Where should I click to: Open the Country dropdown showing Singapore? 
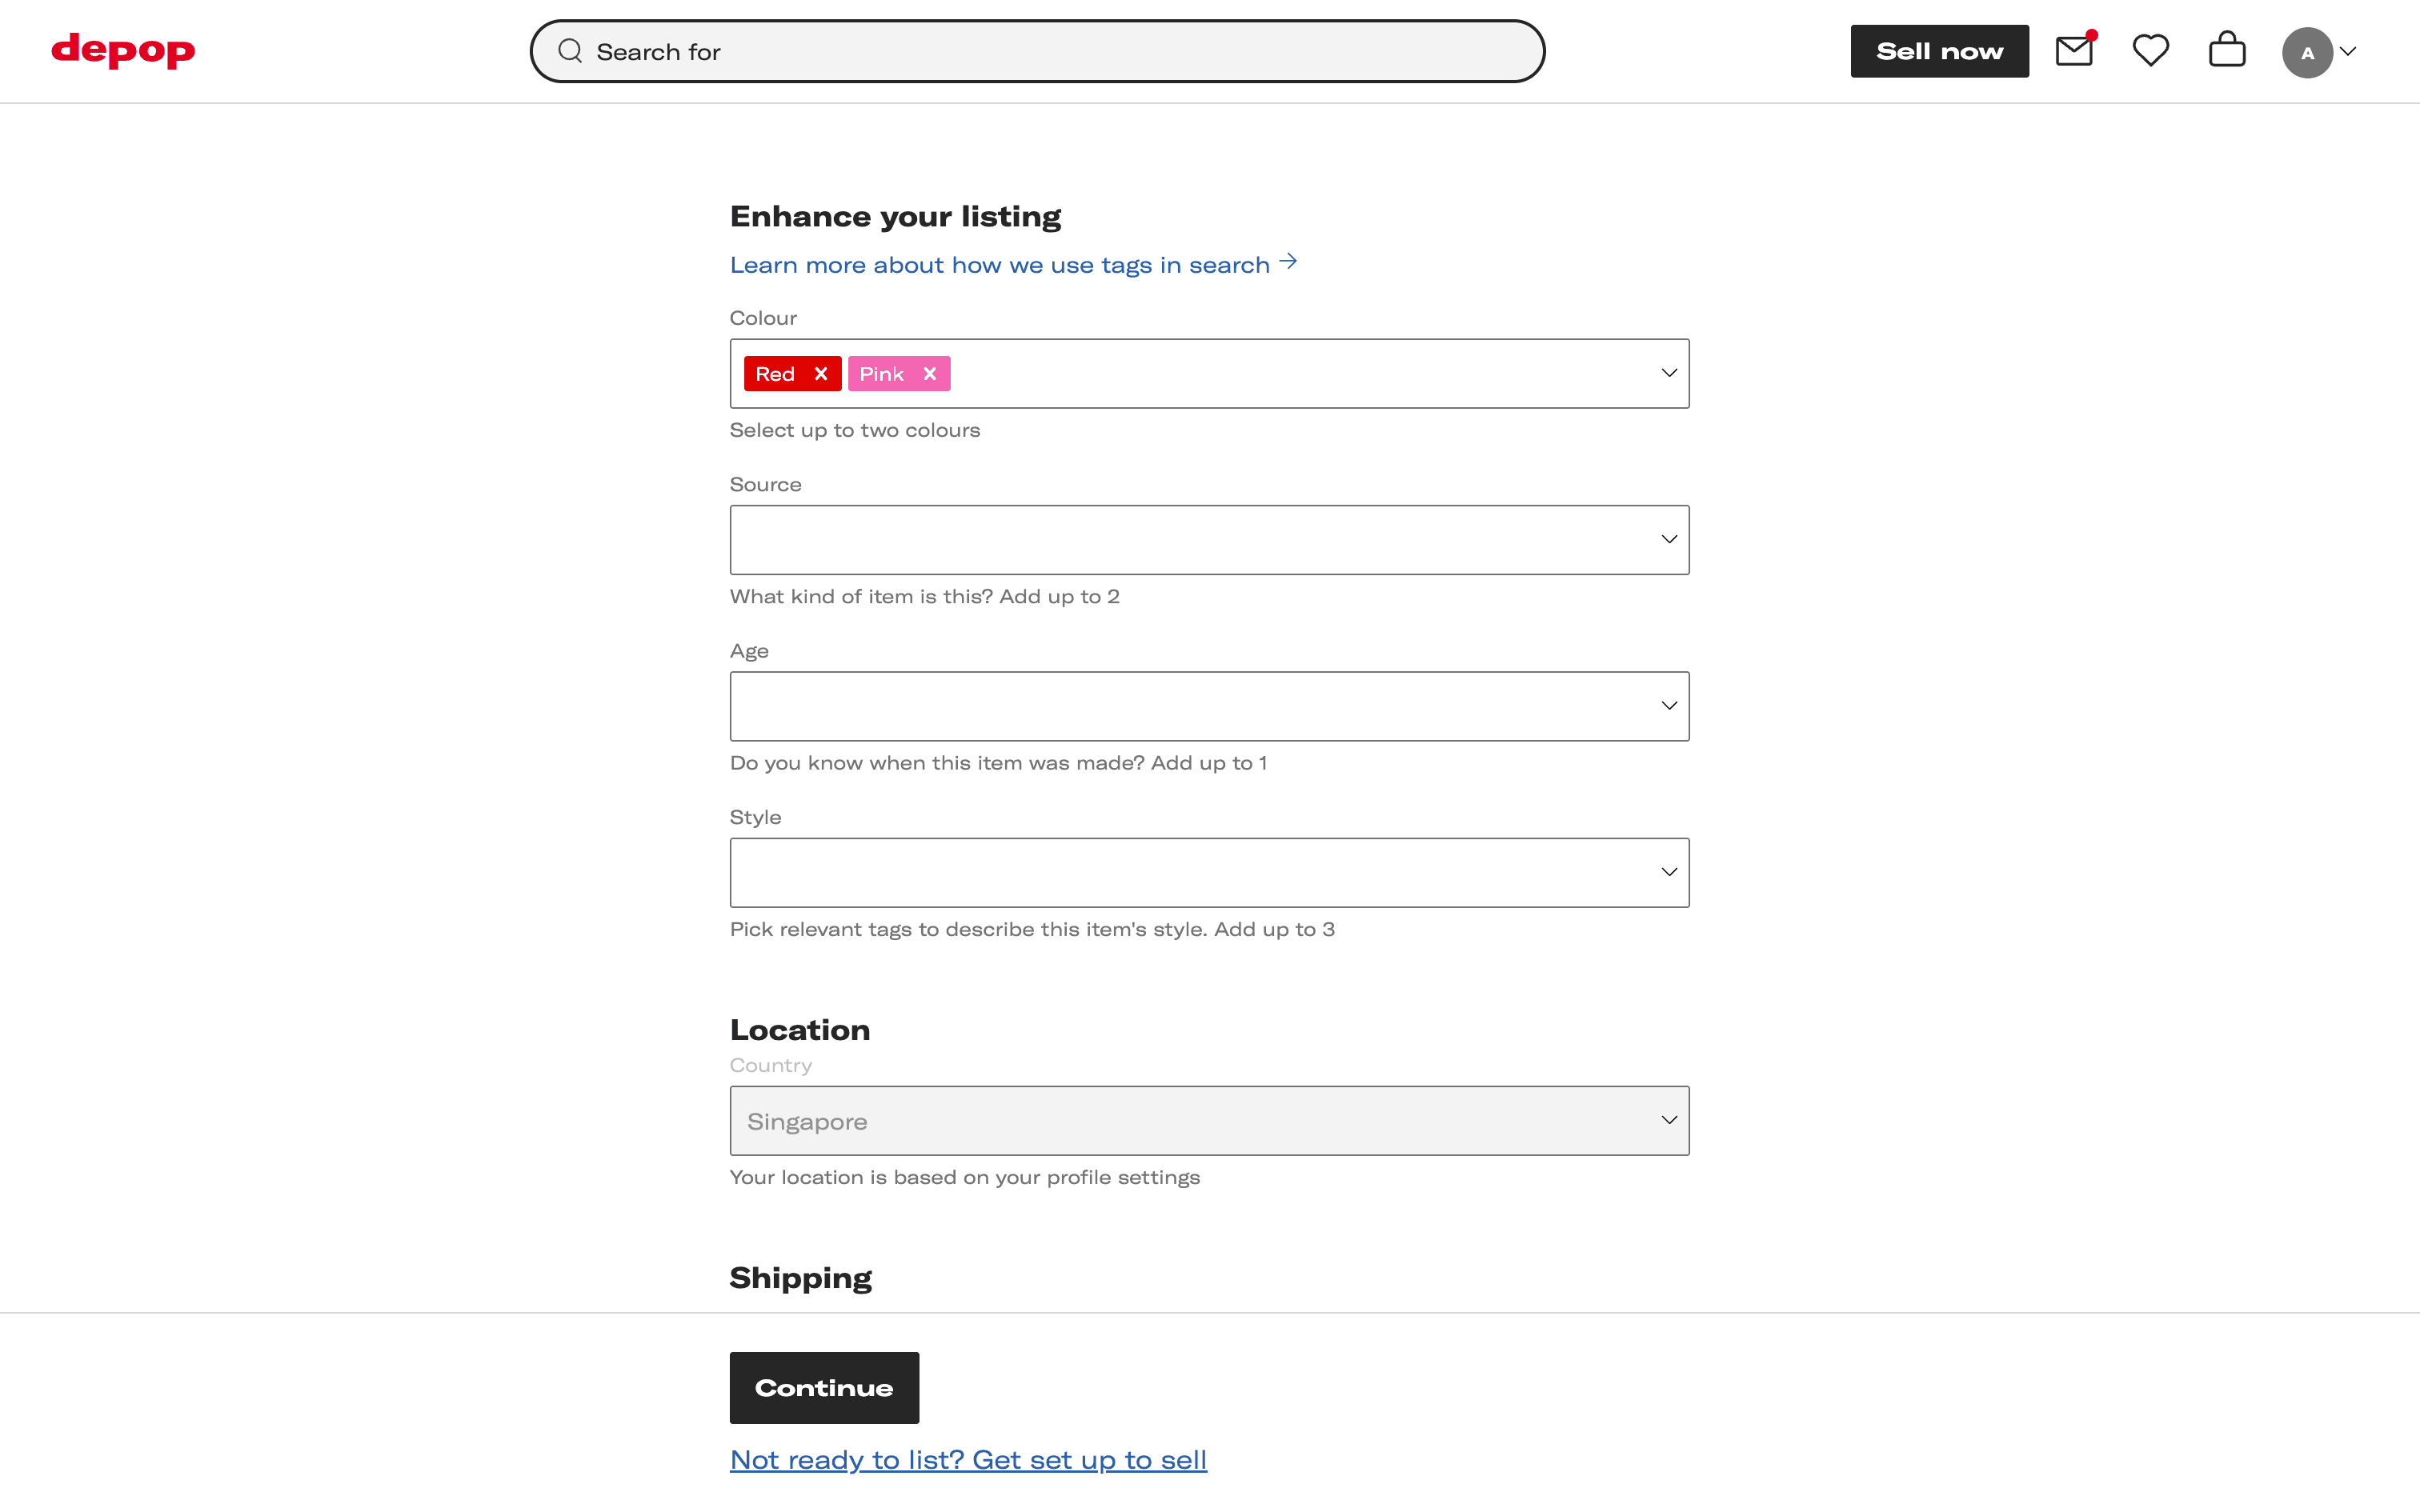1209,1121
